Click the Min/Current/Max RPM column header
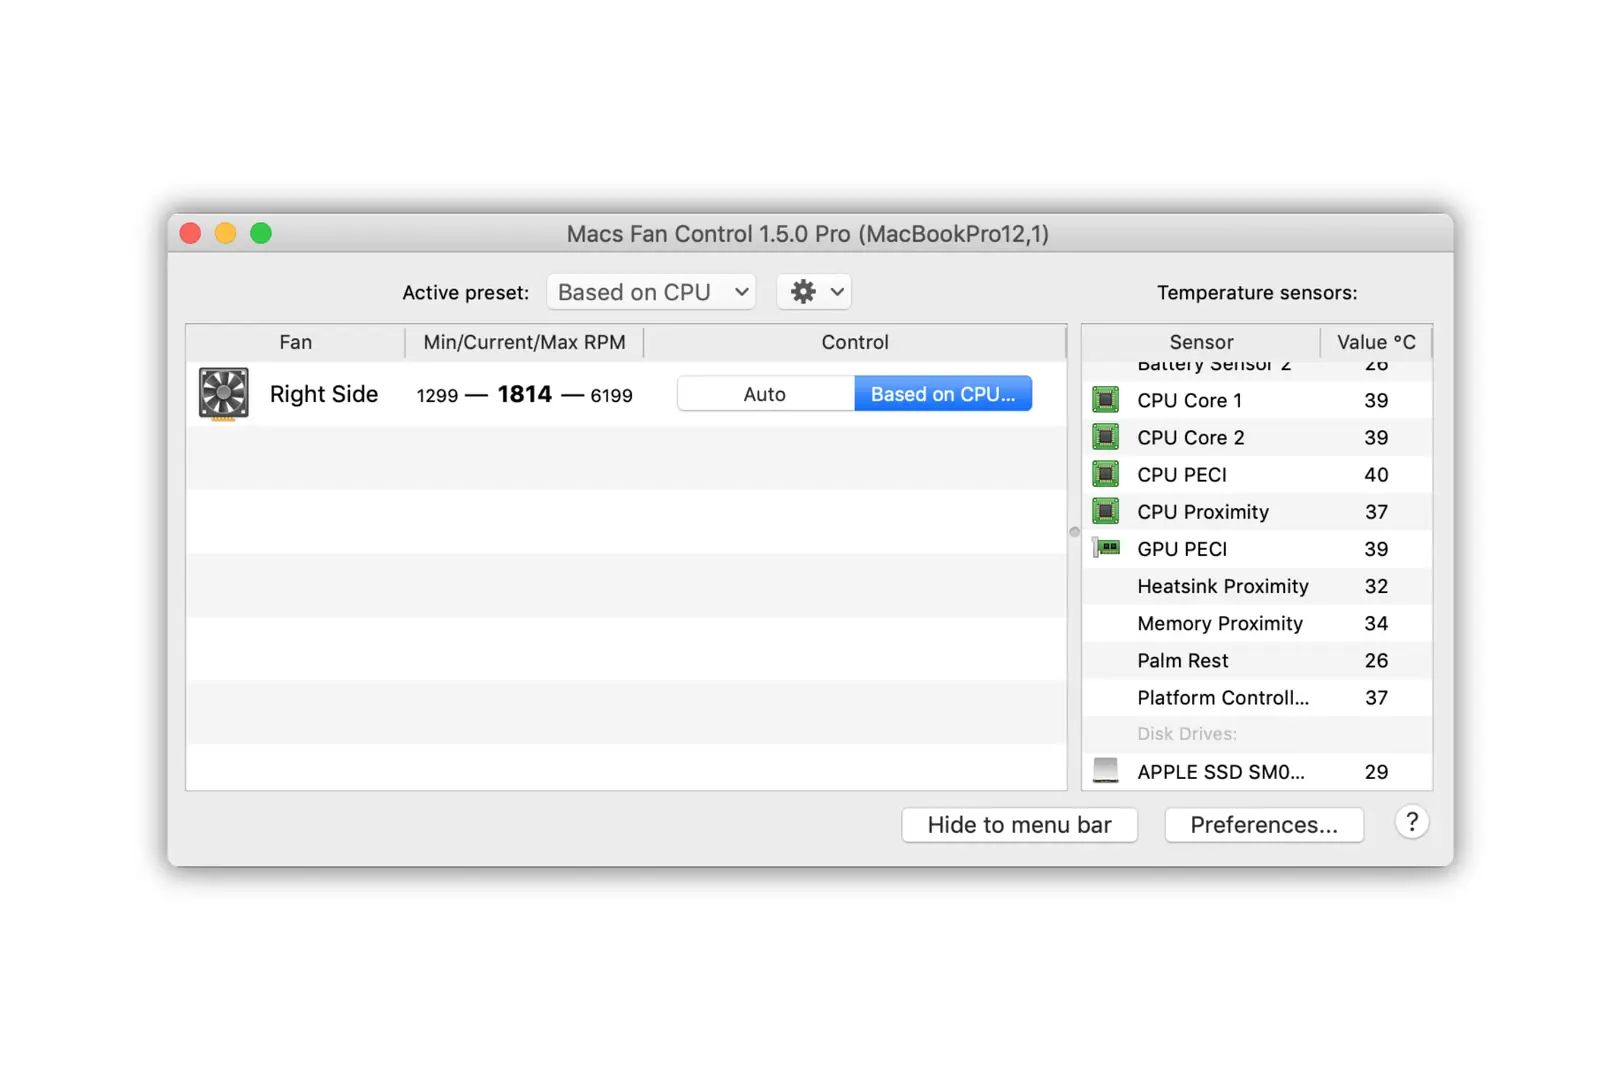 (x=524, y=342)
